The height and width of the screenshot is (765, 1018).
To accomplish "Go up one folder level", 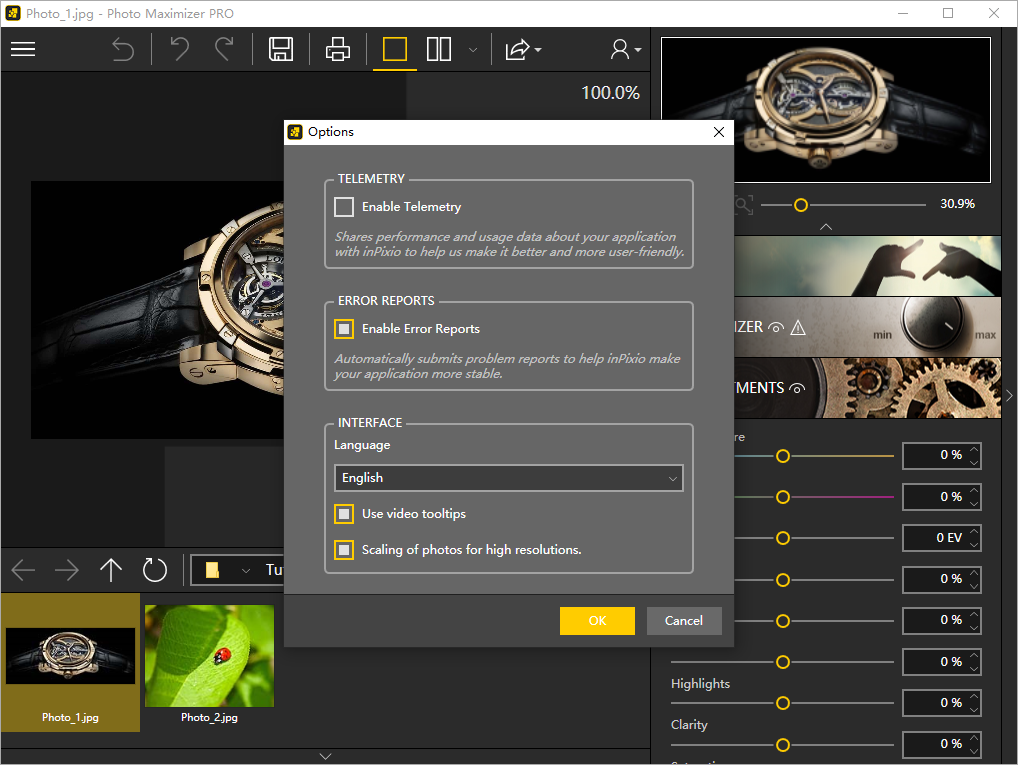I will (x=111, y=570).
